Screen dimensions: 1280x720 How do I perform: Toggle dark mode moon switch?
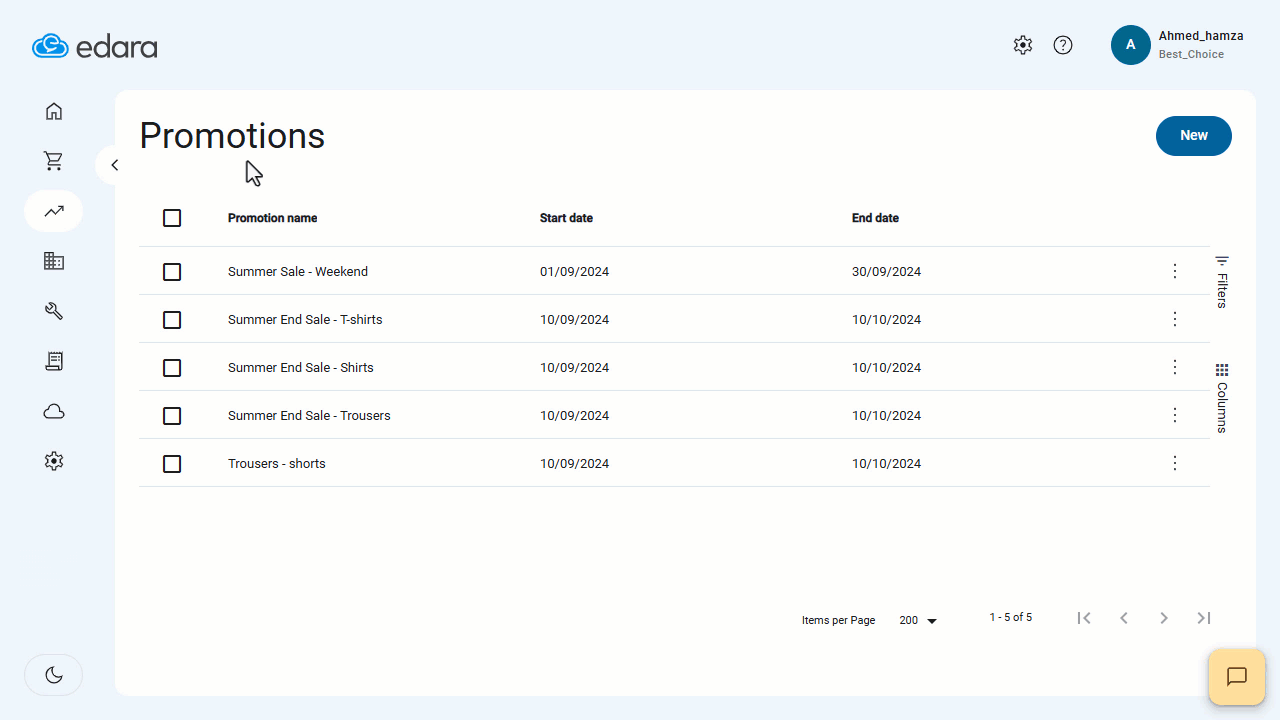point(54,675)
